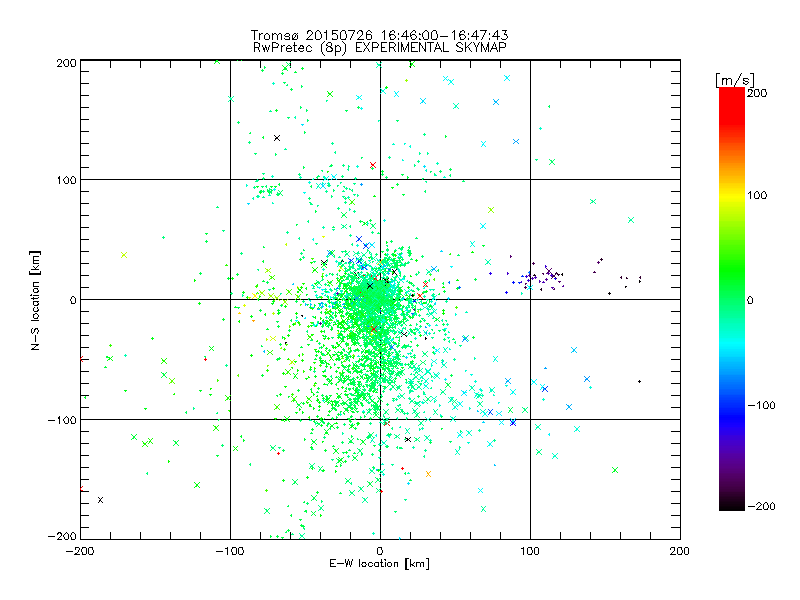Click the y-axis tick label '-200'
This screenshot has width=800, height=600.
point(62,536)
